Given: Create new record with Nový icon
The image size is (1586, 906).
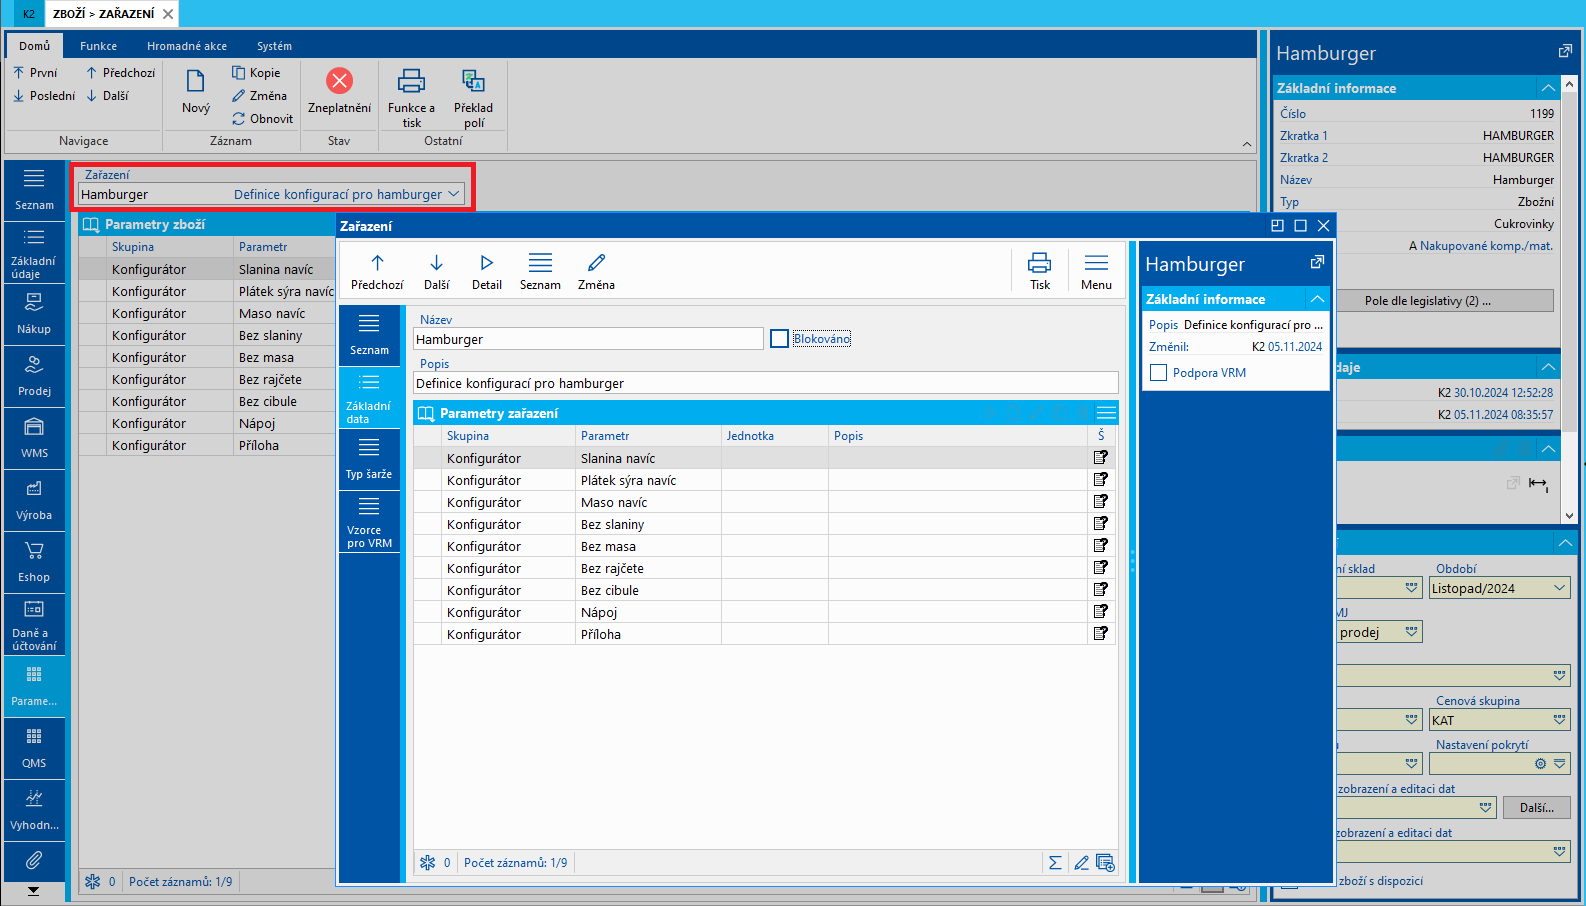Looking at the screenshot, I should 196,82.
